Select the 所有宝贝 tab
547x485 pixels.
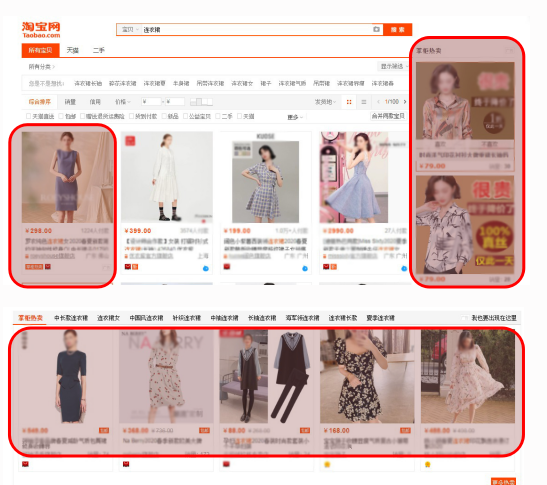pyautogui.click(x=40, y=50)
